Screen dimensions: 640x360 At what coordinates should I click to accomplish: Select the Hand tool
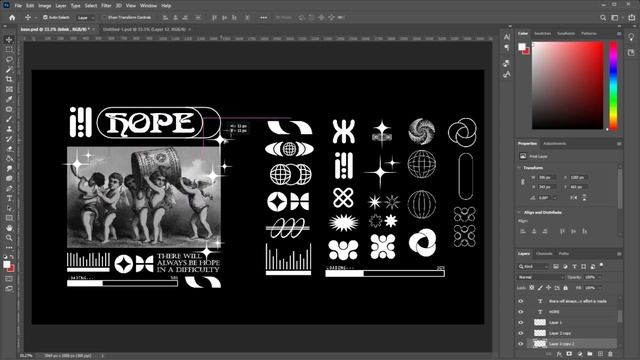[9, 228]
